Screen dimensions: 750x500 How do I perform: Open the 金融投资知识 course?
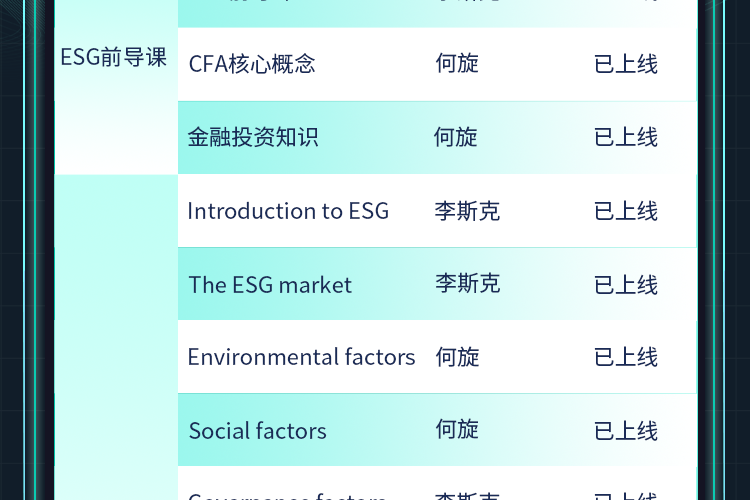click(x=253, y=137)
